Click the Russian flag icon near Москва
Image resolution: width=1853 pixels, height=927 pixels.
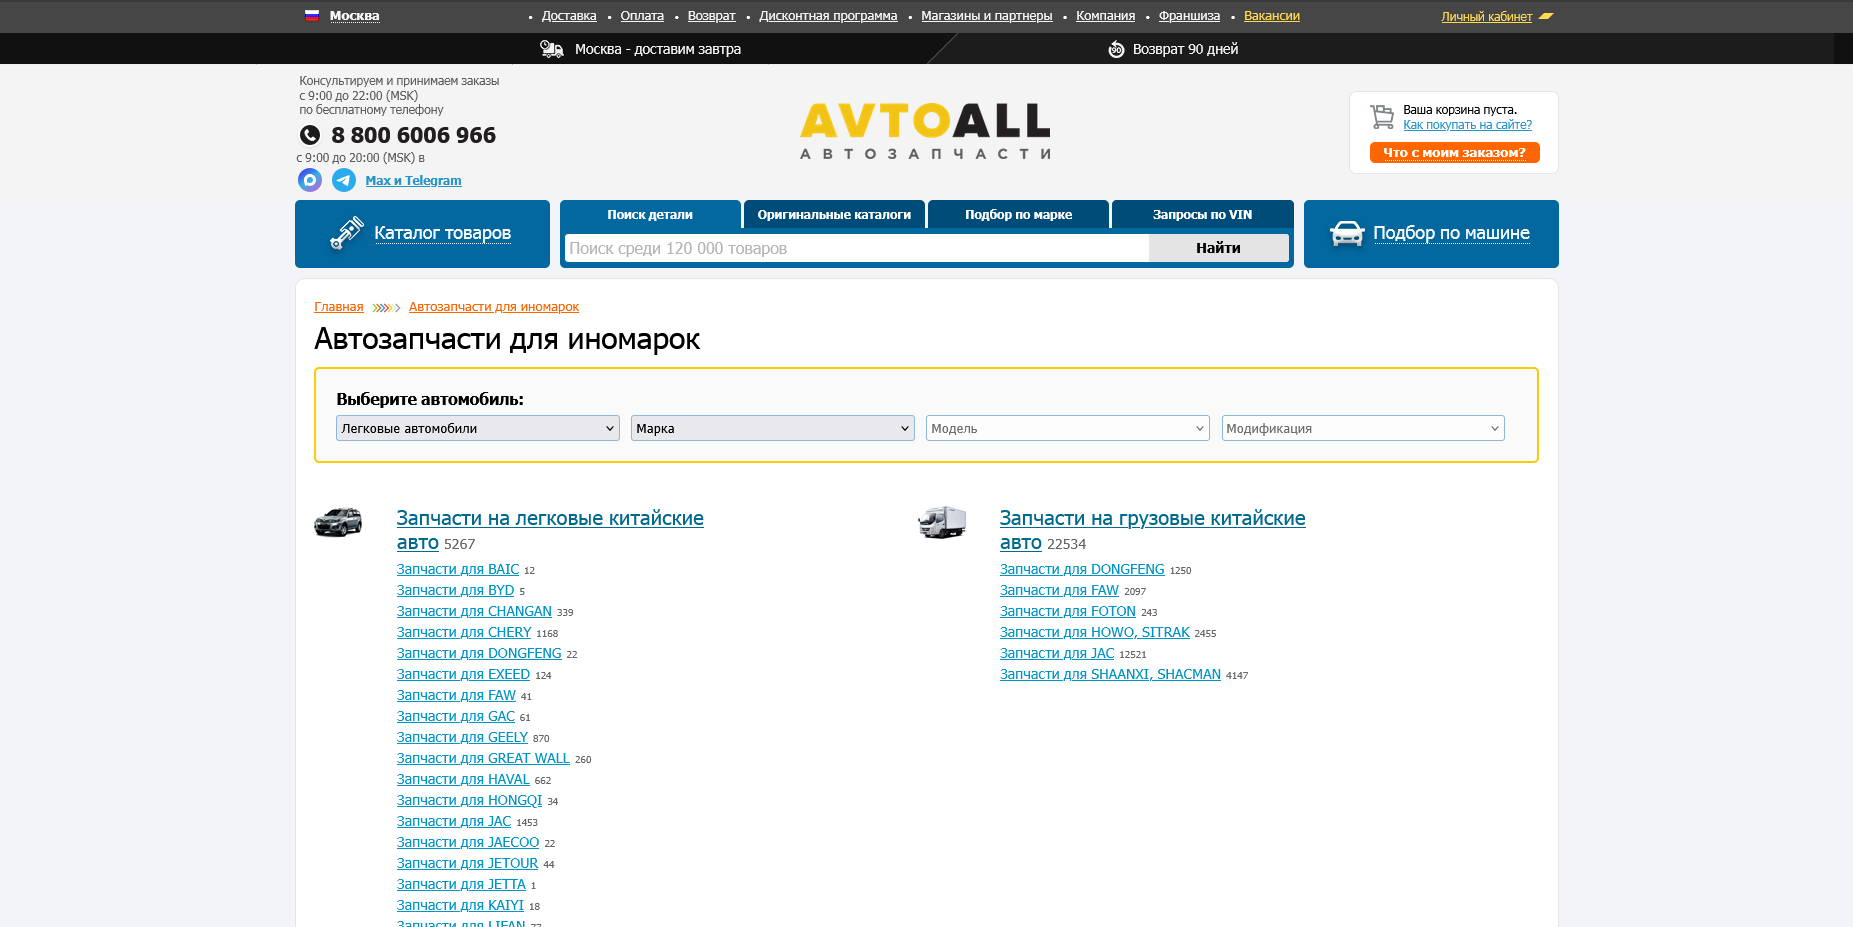pos(312,15)
